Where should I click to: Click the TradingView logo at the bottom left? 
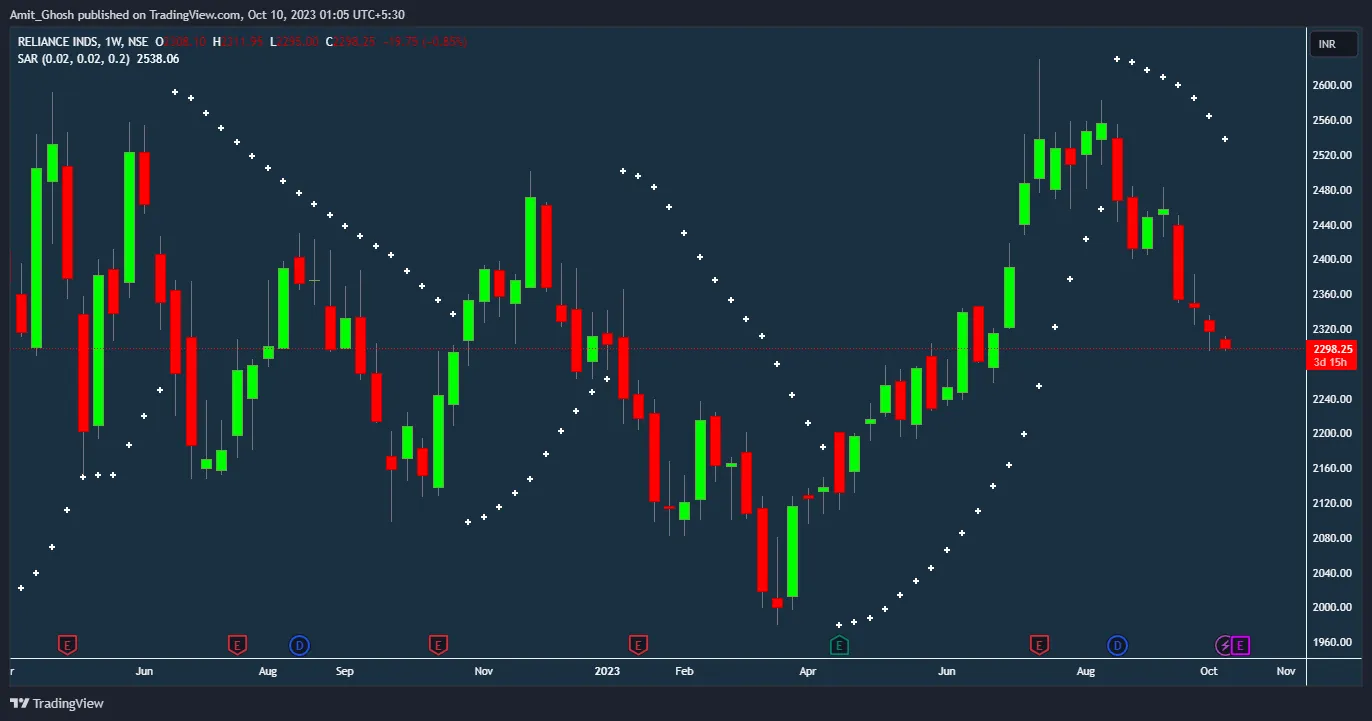point(57,703)
